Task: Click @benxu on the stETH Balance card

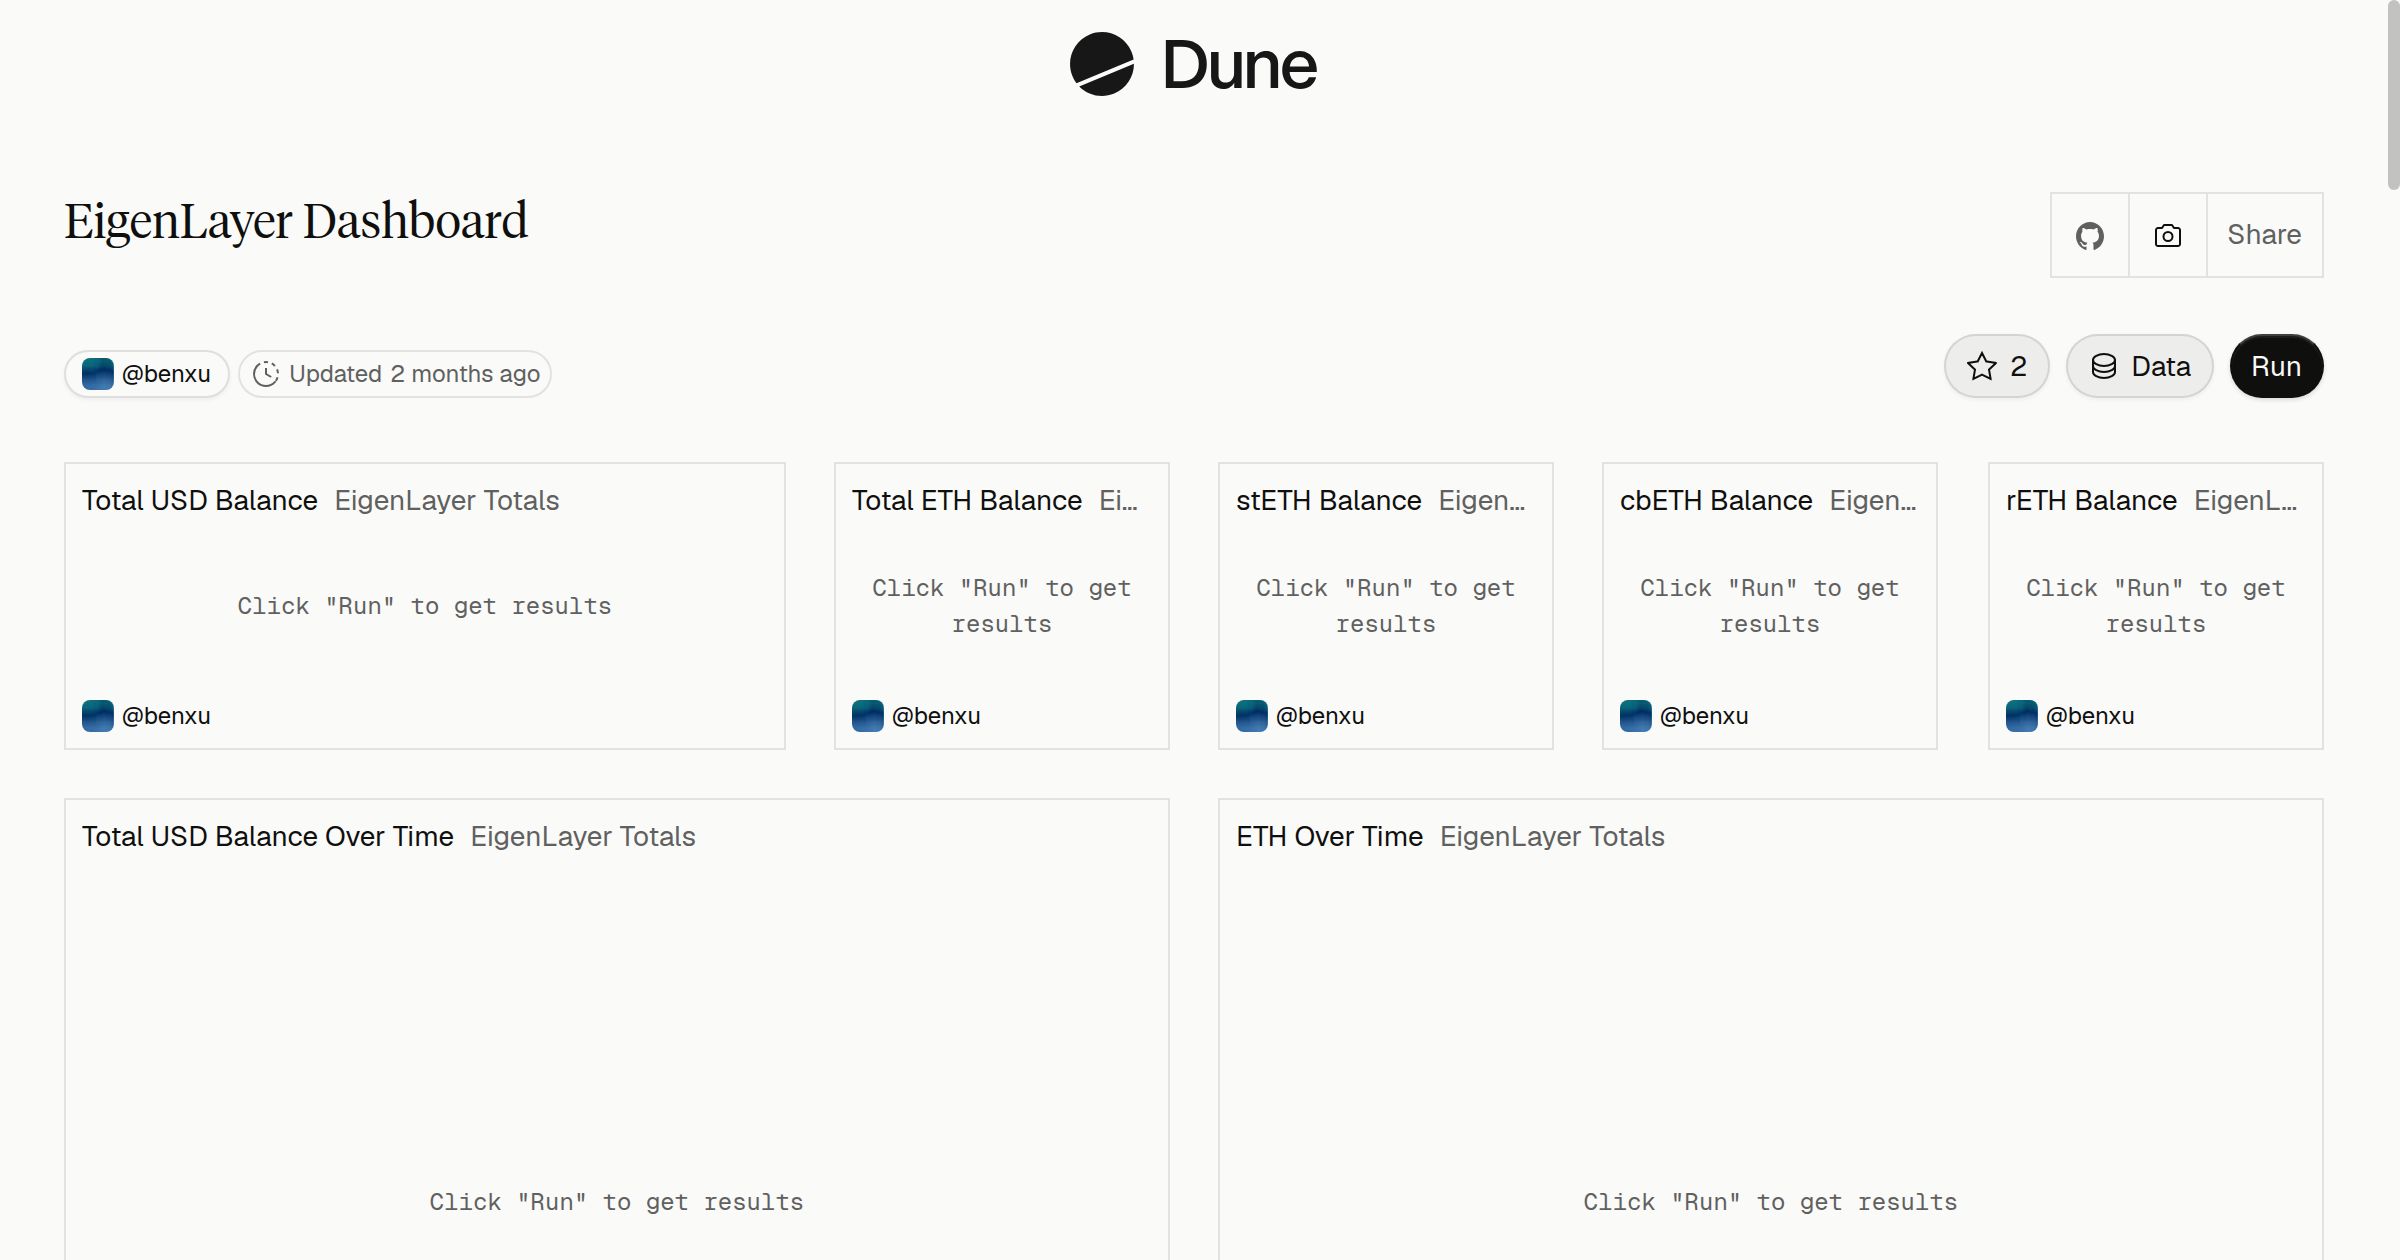Action: [1320, 716]
